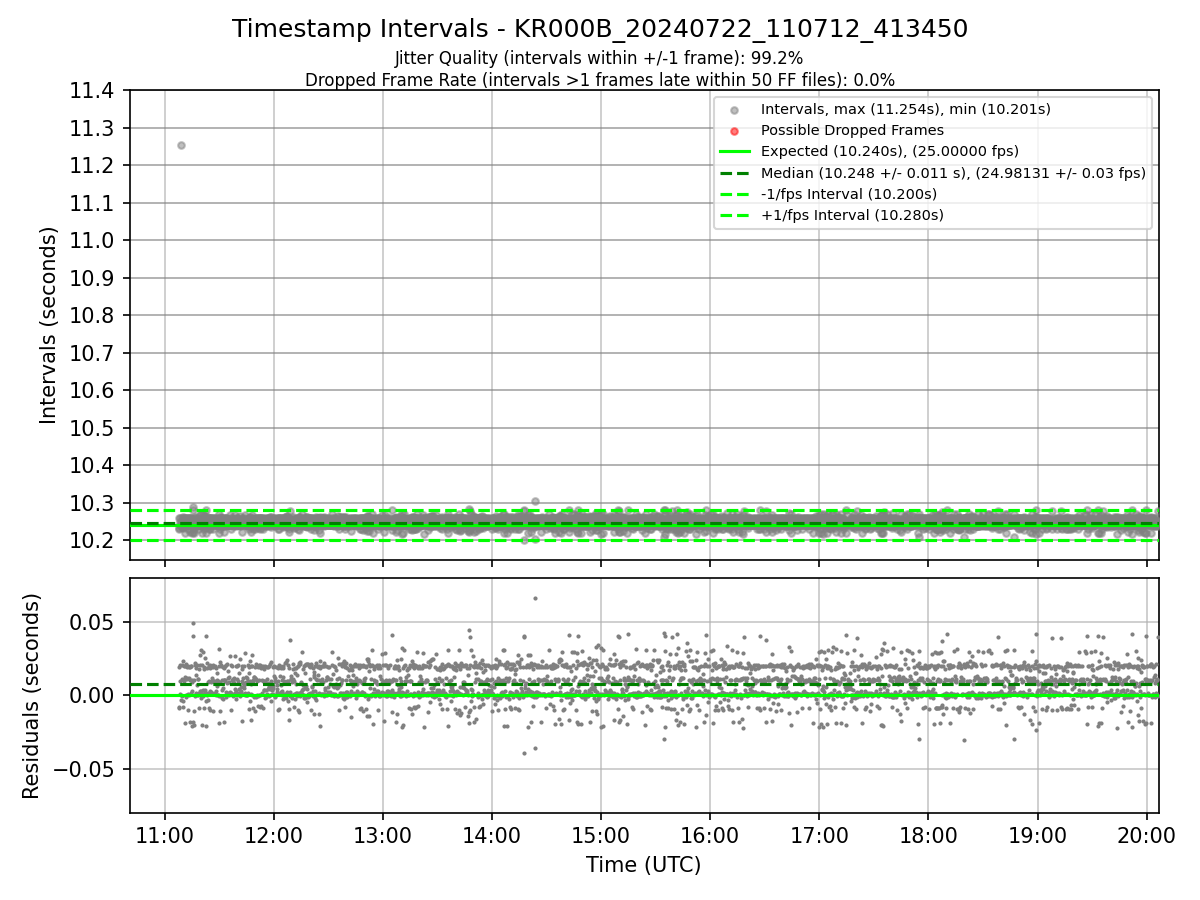Viewport: 1200px width, 900px height.
Task: Click the '20:00' x-axis tick label
Action: point(1146,835)
